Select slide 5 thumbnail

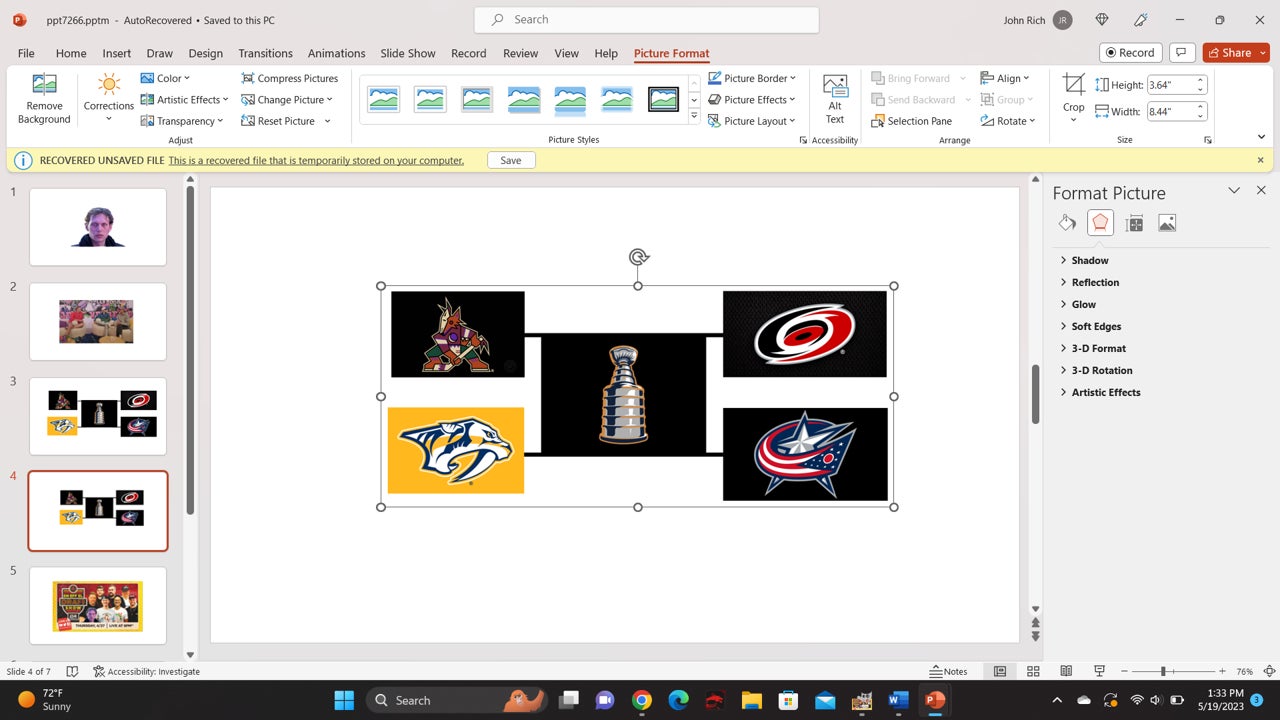(x=98, y=606)
